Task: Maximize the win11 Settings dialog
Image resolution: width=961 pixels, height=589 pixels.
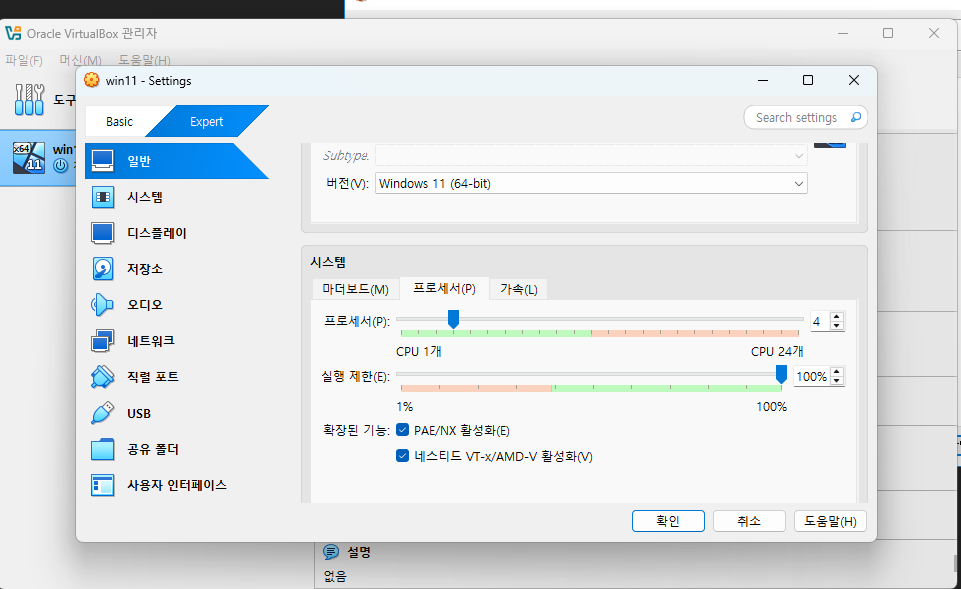Action: click(x=808, y=80)
